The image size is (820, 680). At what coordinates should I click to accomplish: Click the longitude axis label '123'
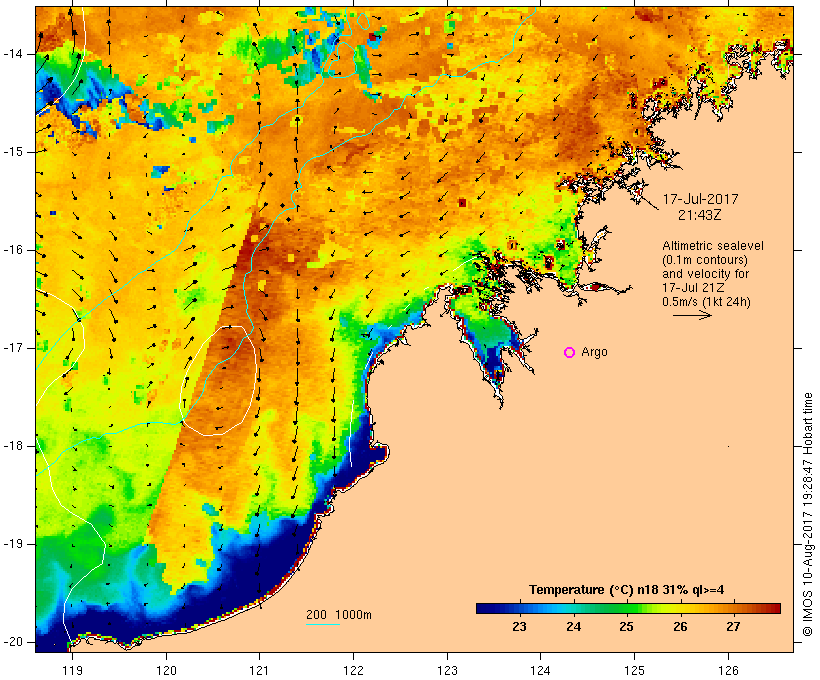pos(447,670)
